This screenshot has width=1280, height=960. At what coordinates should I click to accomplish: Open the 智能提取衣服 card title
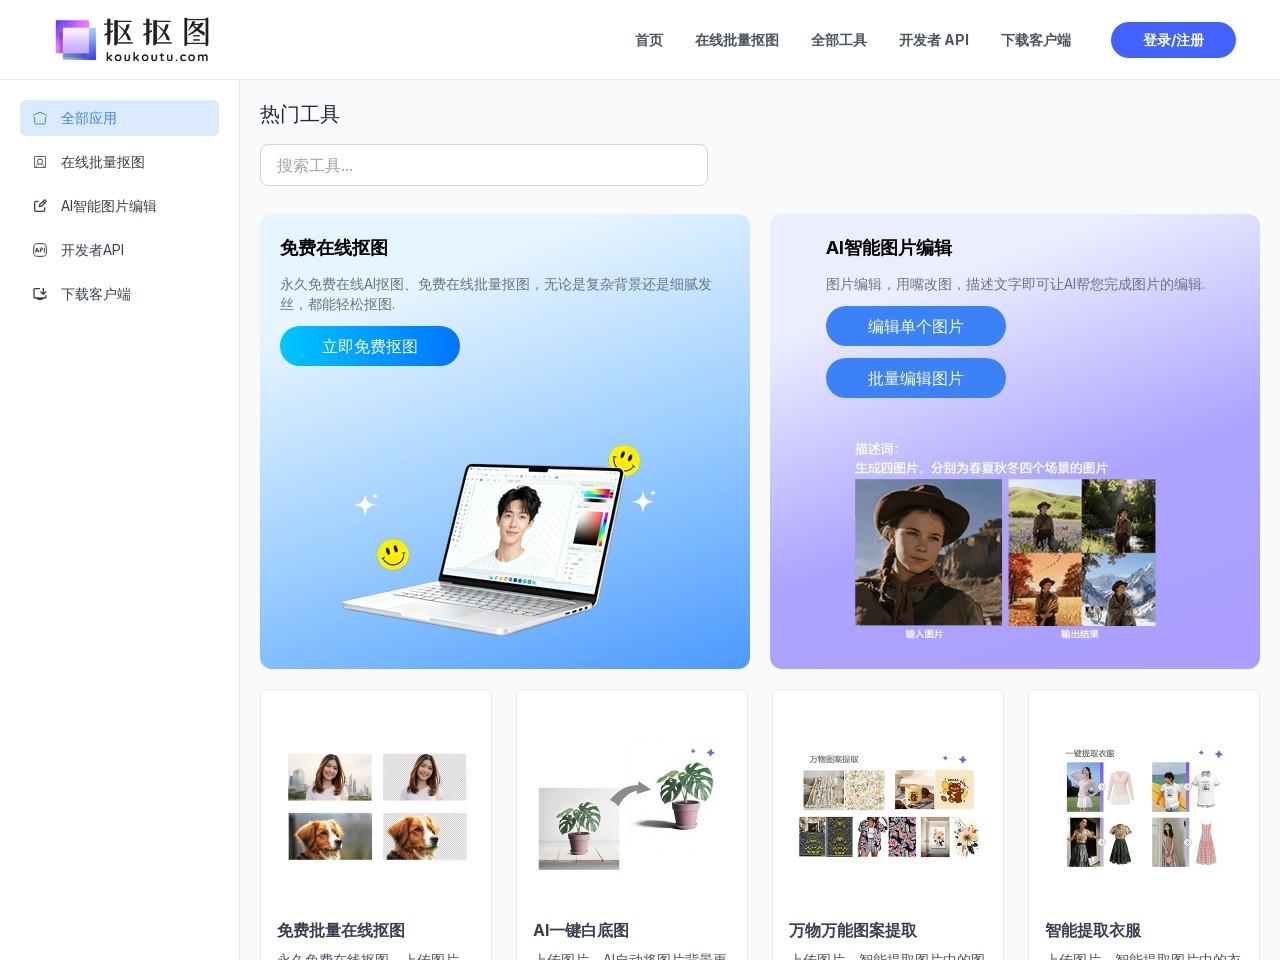pyautogui.click(x=1092, y=930)
